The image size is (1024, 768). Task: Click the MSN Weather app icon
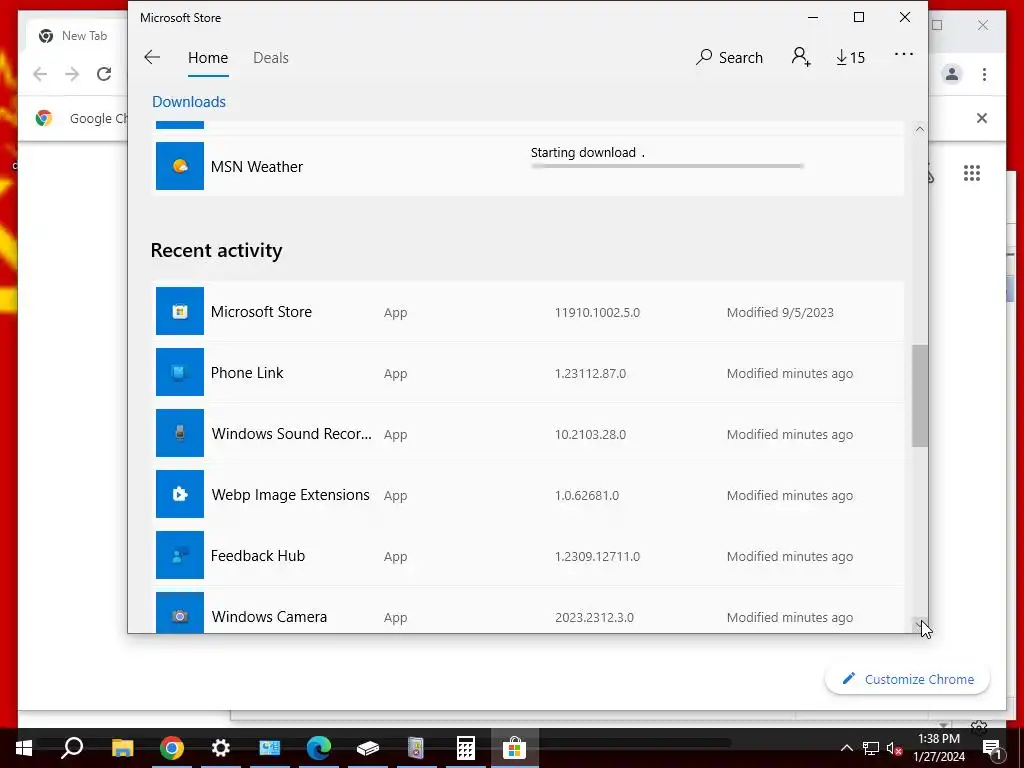pyautogui.click(x=180, y=166)
